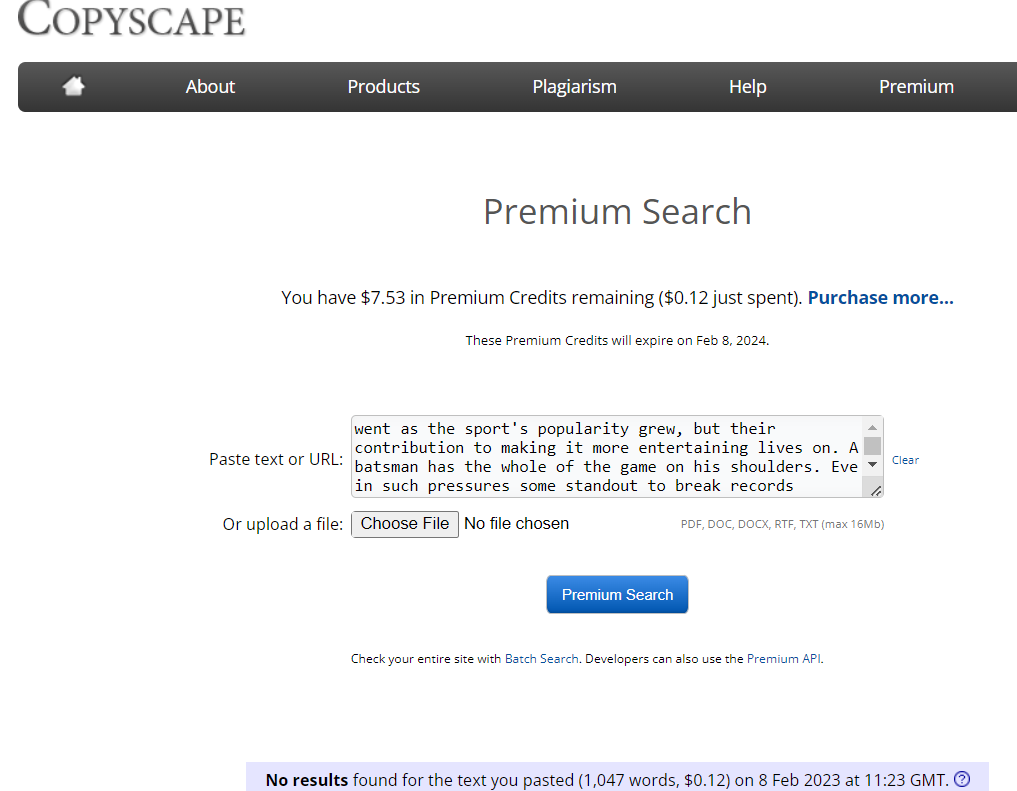Run the Premium Search button
Image resolution: width=1017 pixels, height=791 pixels.
pos(617,595)
